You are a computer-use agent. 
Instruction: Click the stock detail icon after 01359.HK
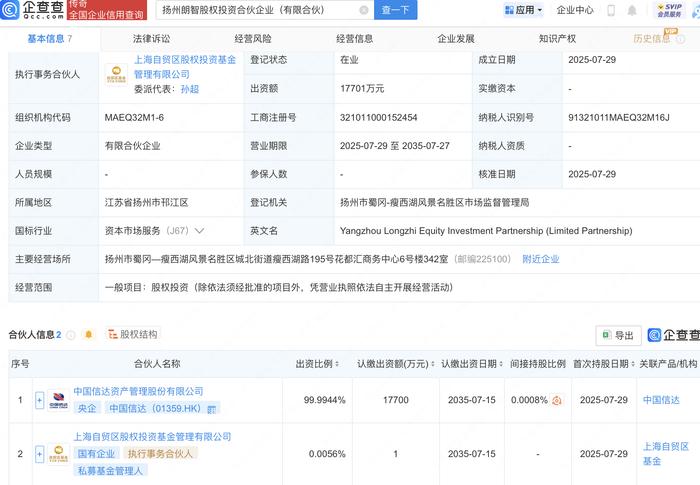[x=212, y=409]
